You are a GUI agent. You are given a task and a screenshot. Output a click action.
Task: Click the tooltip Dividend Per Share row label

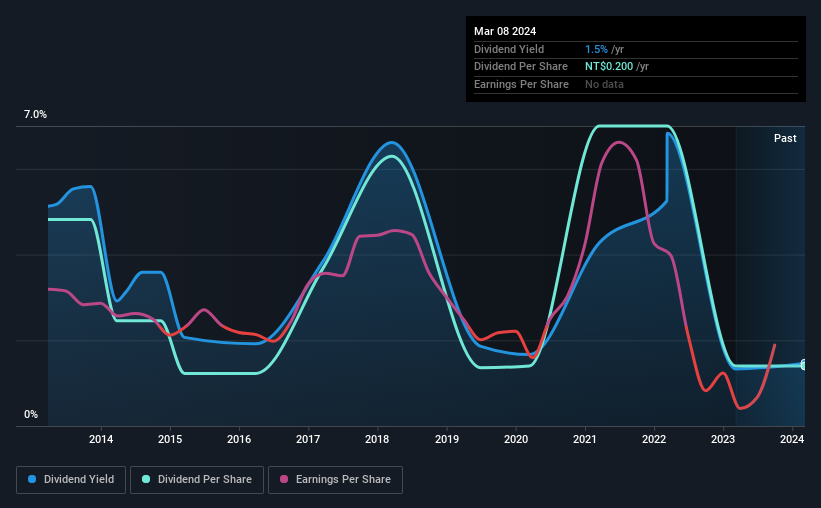click(x=520, y=67)
